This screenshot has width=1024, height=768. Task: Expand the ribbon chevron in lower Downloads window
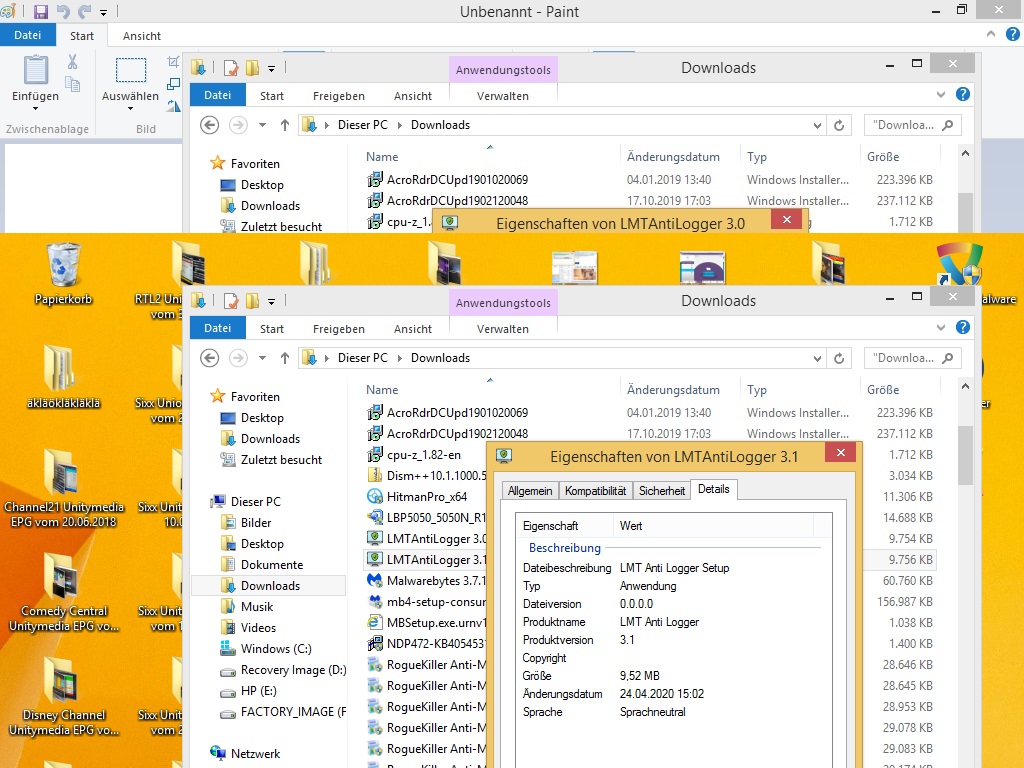940,327
